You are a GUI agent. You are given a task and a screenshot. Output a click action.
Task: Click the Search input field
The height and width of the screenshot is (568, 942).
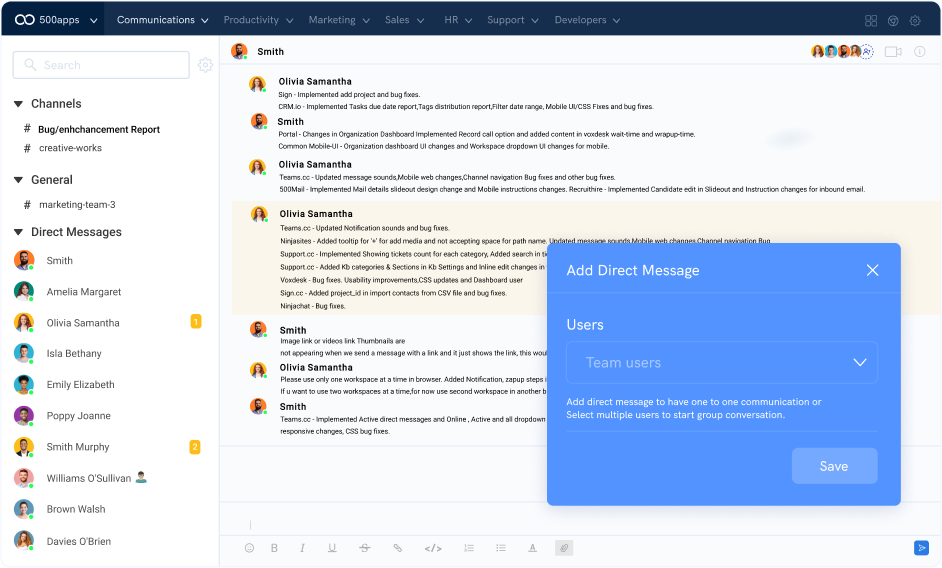click(101, 65)
